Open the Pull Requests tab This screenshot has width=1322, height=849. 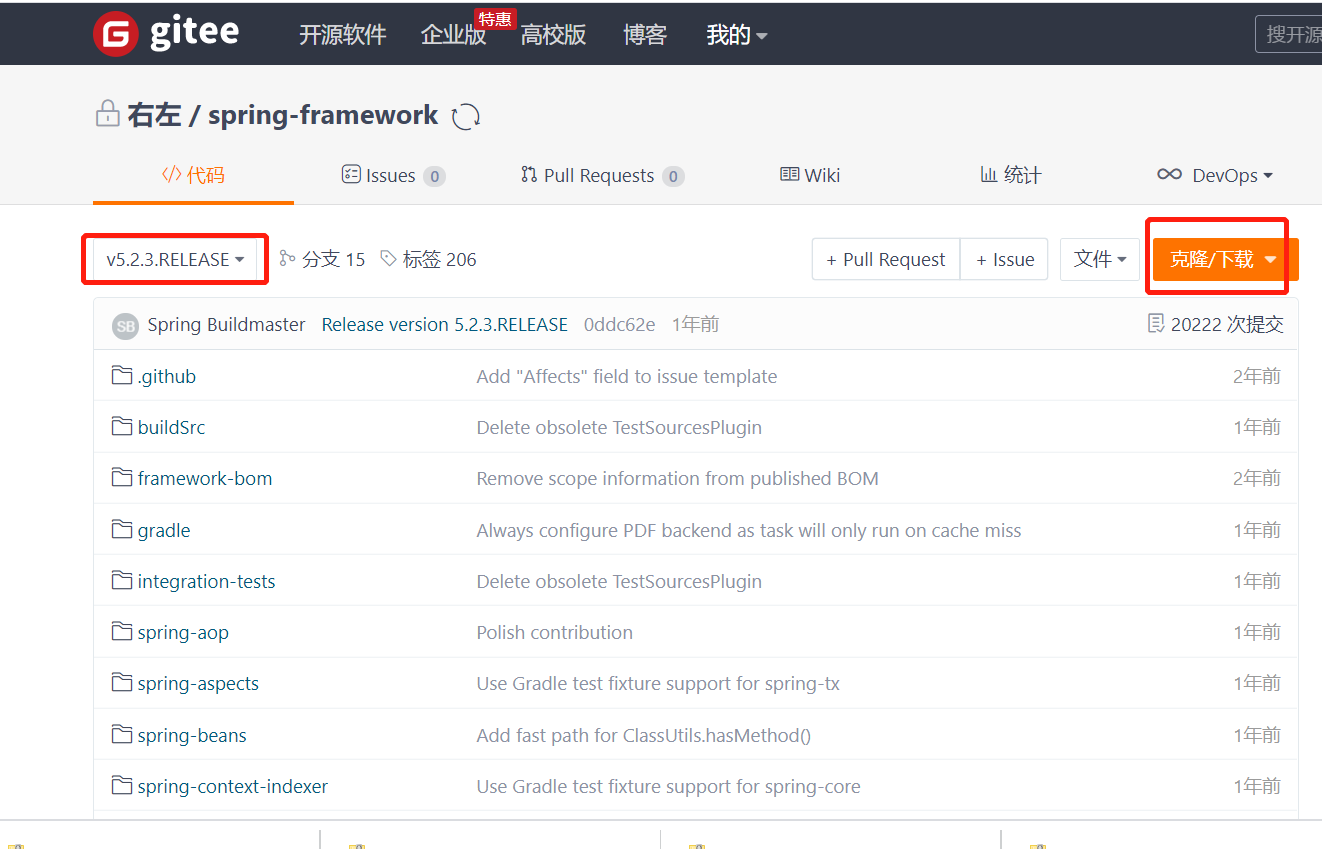point(602,175)
